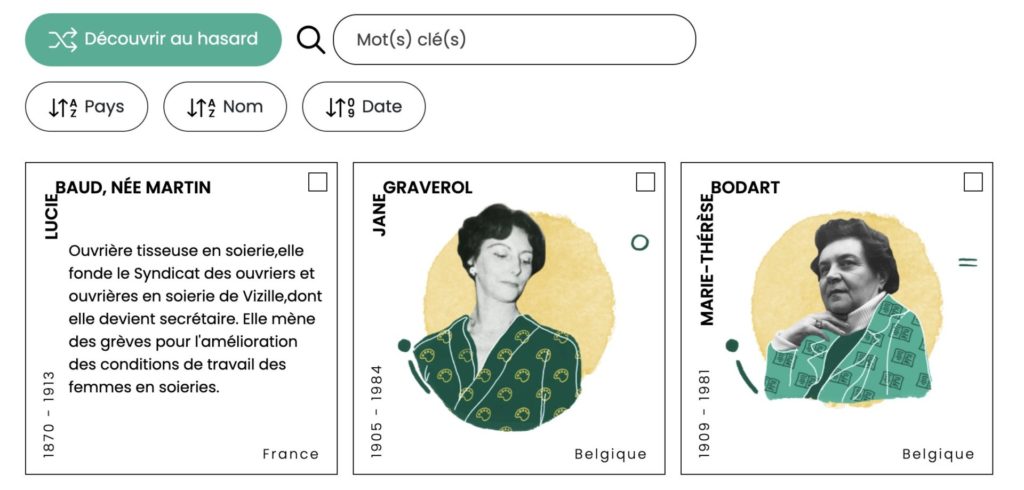Click the A-Z sort icon beside Nom
1024x490 pixels.
point(202,107)
